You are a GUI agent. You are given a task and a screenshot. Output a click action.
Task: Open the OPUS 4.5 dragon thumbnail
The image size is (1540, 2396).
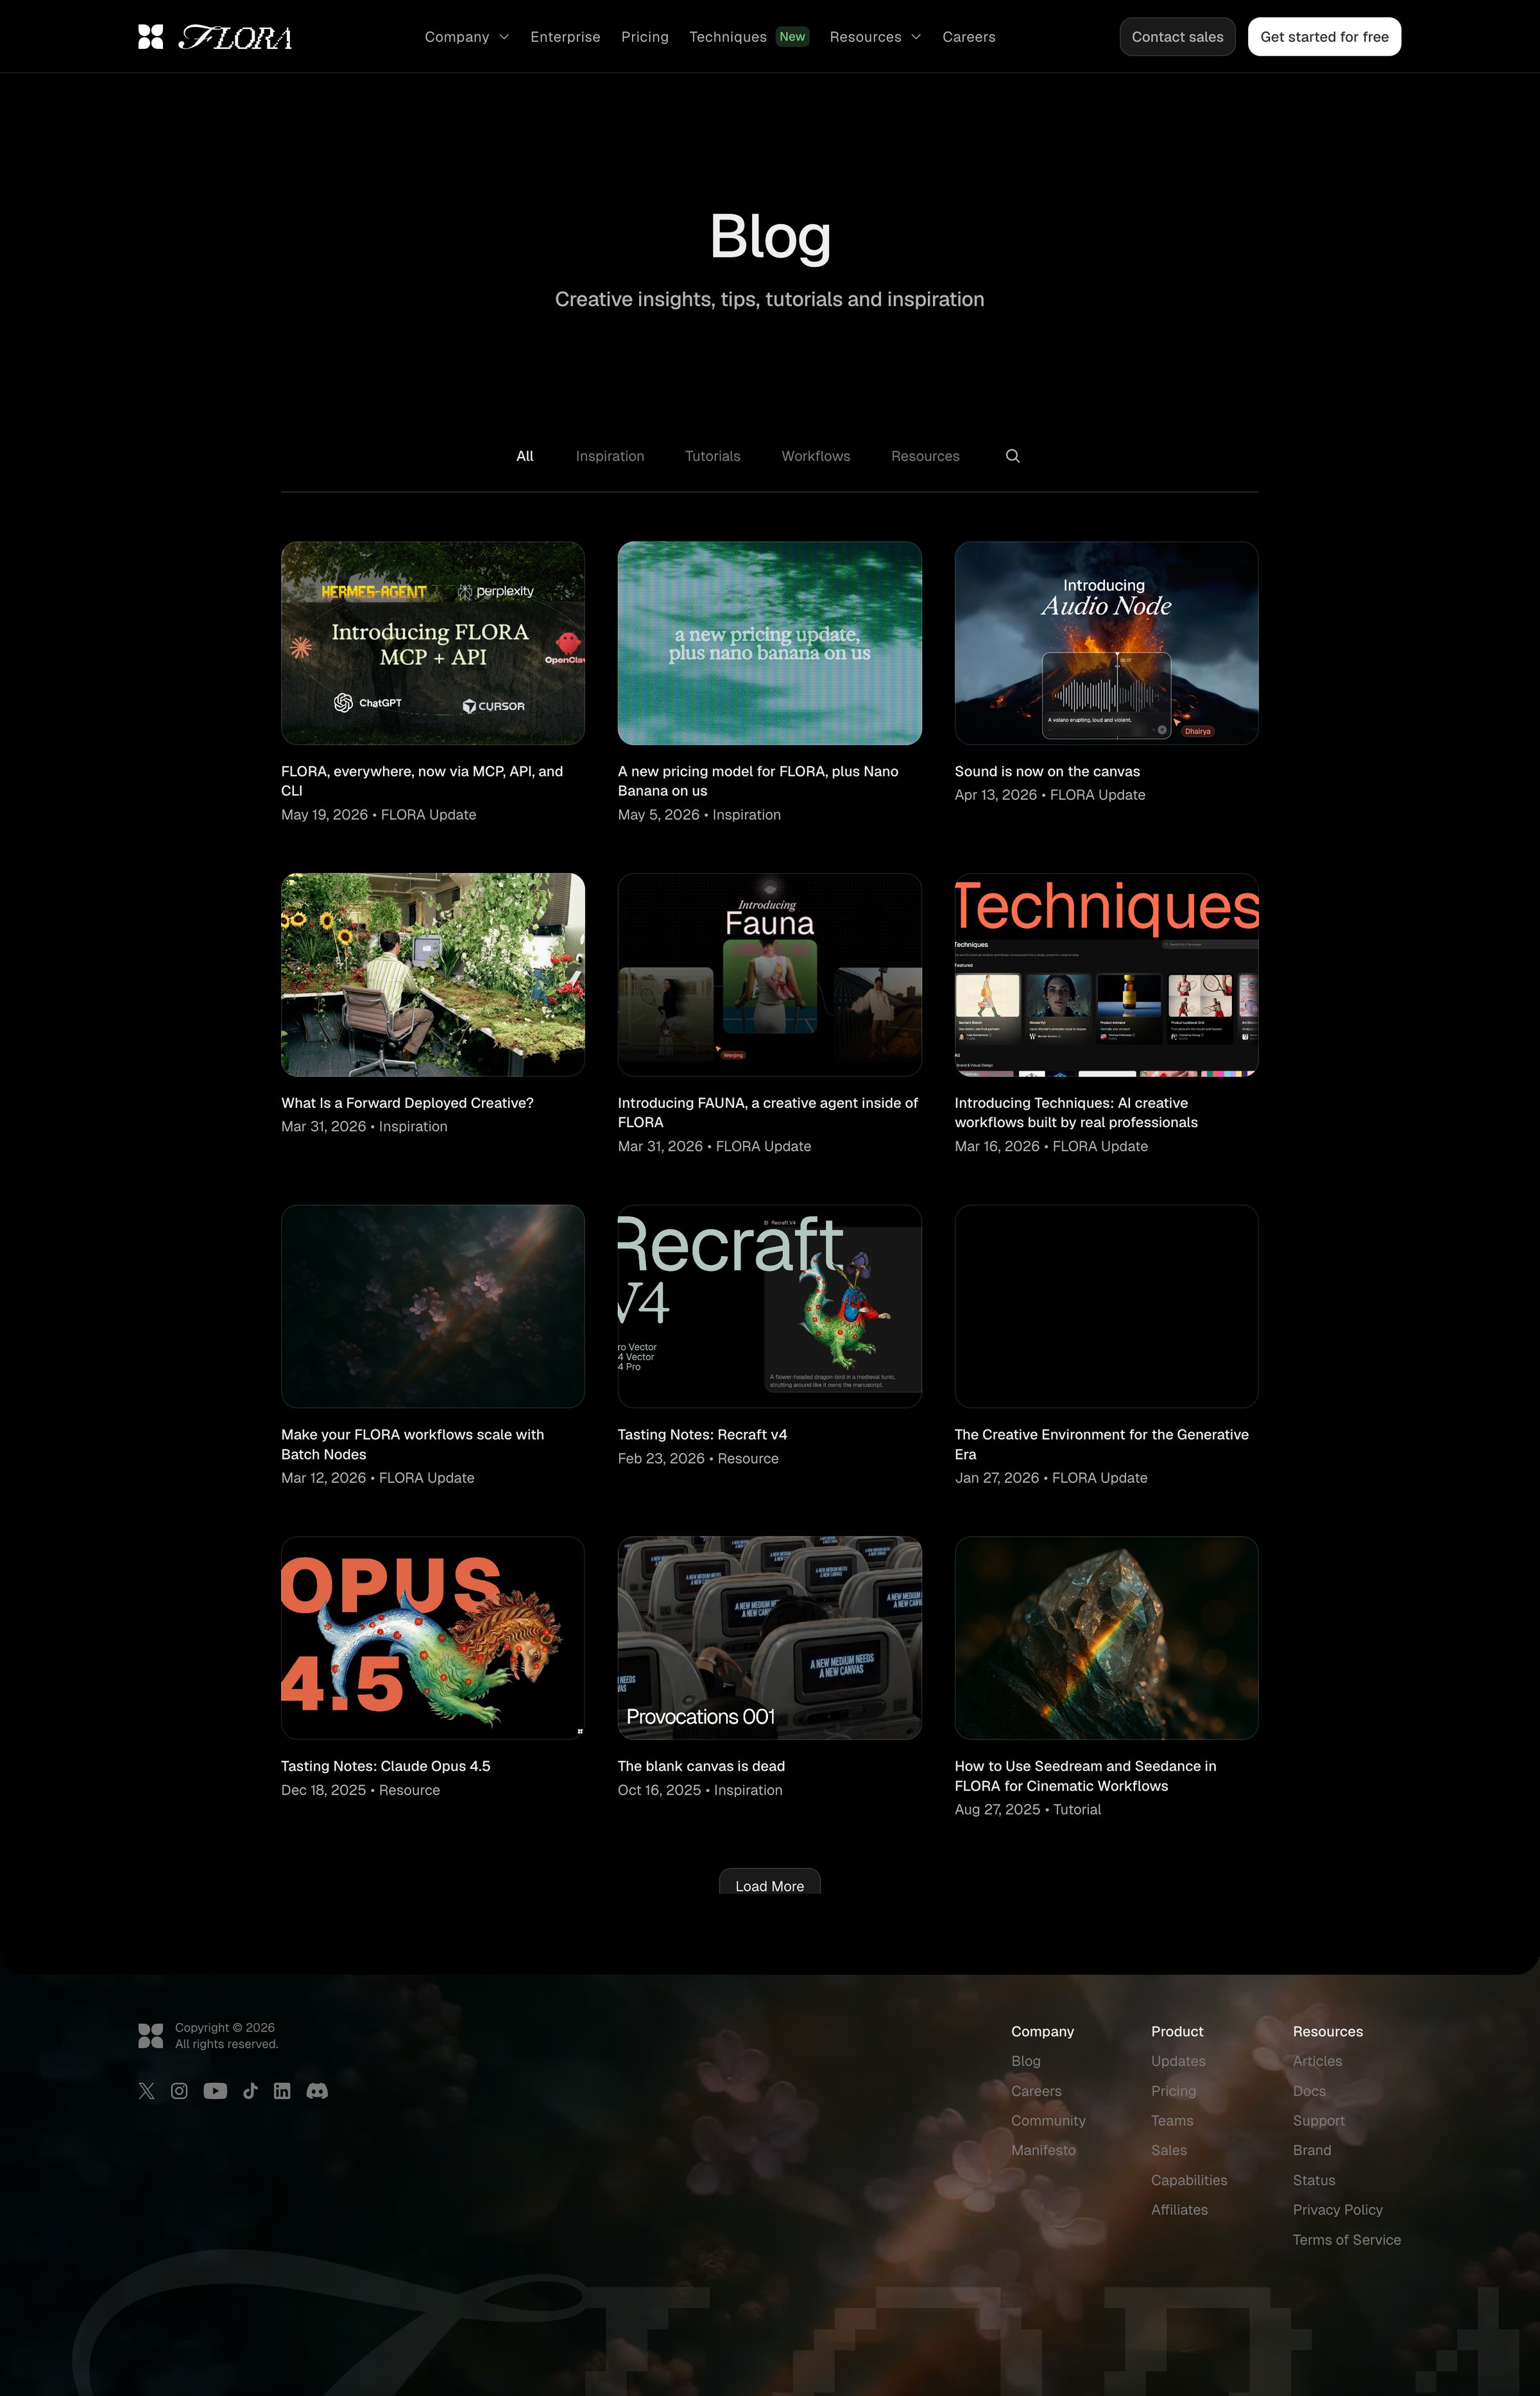coord(433,1638)
